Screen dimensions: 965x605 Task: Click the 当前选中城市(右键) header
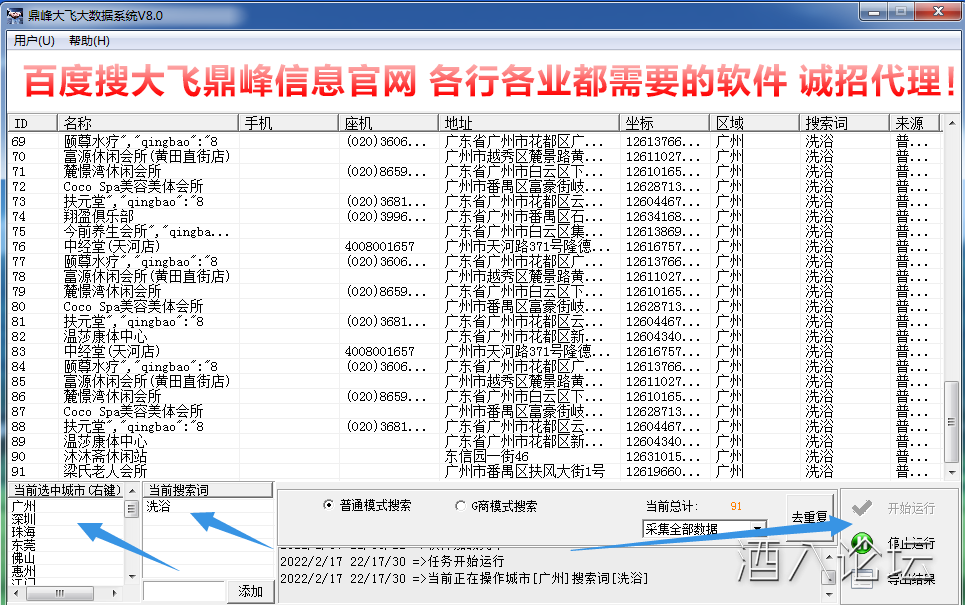67,491
